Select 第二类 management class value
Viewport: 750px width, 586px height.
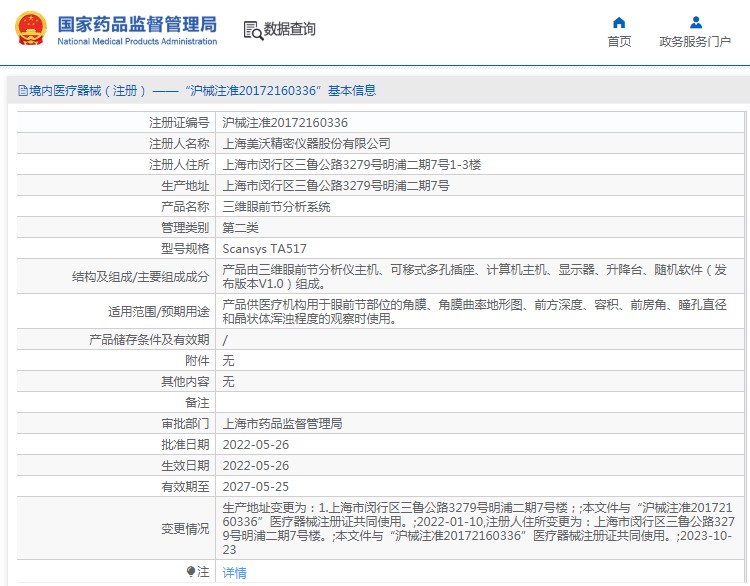pos(241,228)
